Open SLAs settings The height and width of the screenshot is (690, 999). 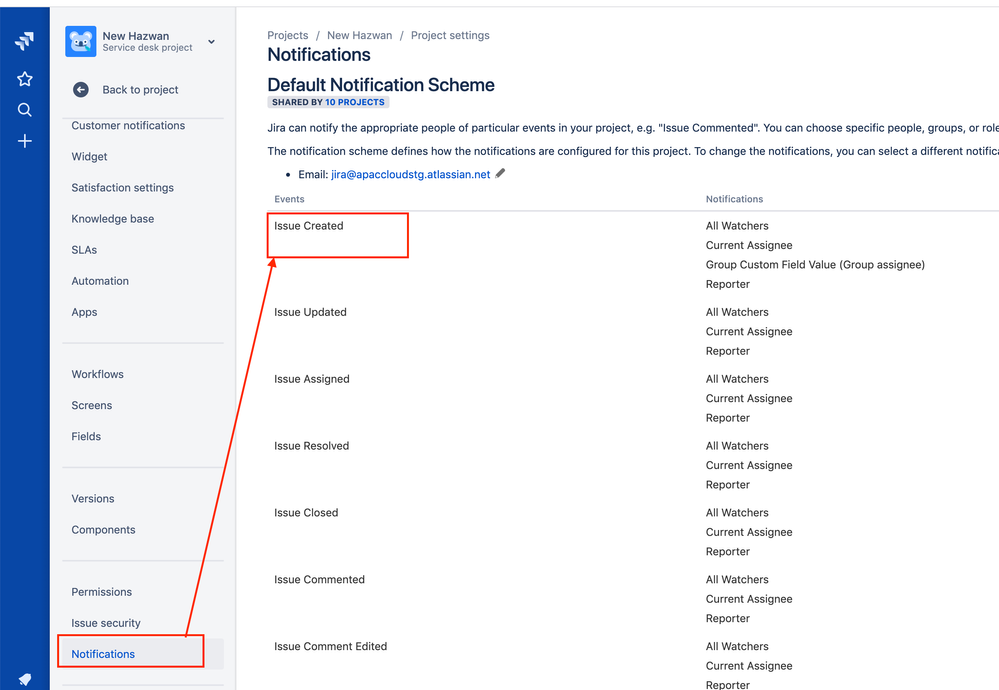tap(84, 250)
